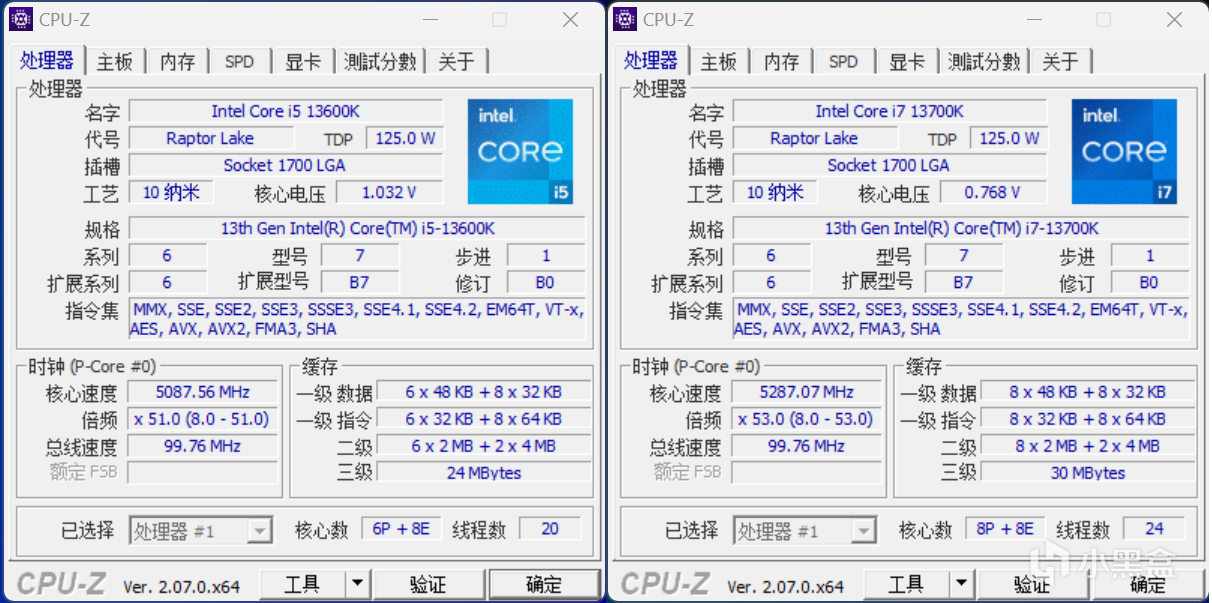Click Socket 1700 LGA in right window
This screenshot has width=1212, height=603.
point(890,165)
